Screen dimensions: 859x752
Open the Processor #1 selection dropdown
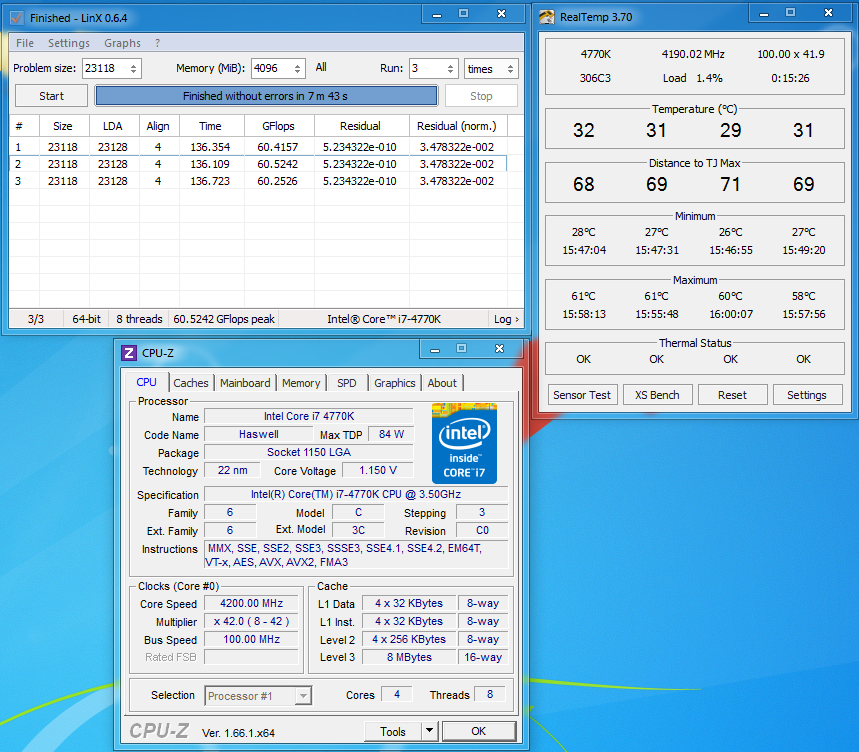pos(258,696)
